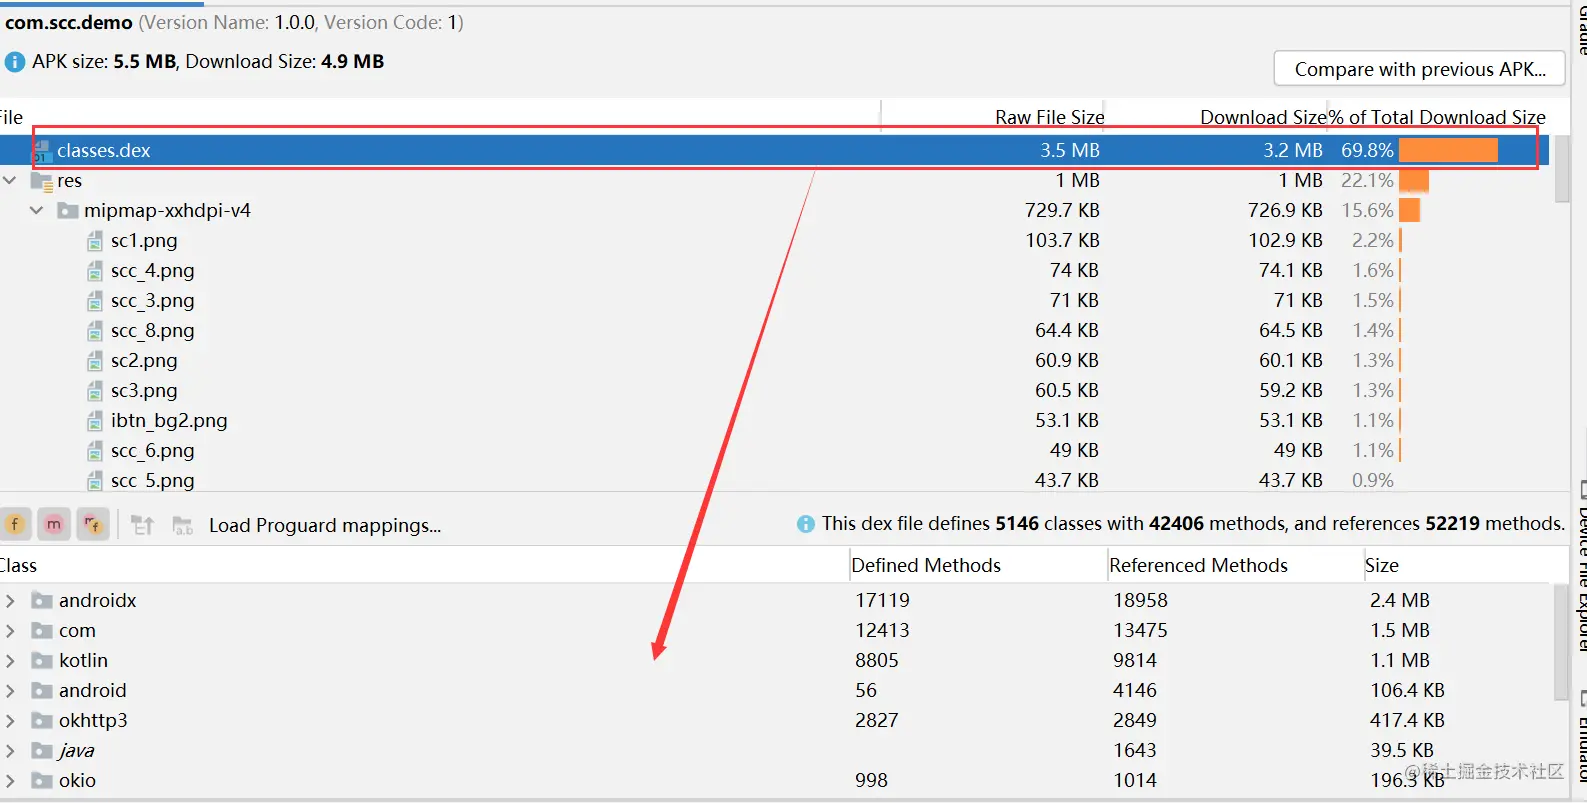Click the 729.7 KB raw size value

coord(1062,210)
